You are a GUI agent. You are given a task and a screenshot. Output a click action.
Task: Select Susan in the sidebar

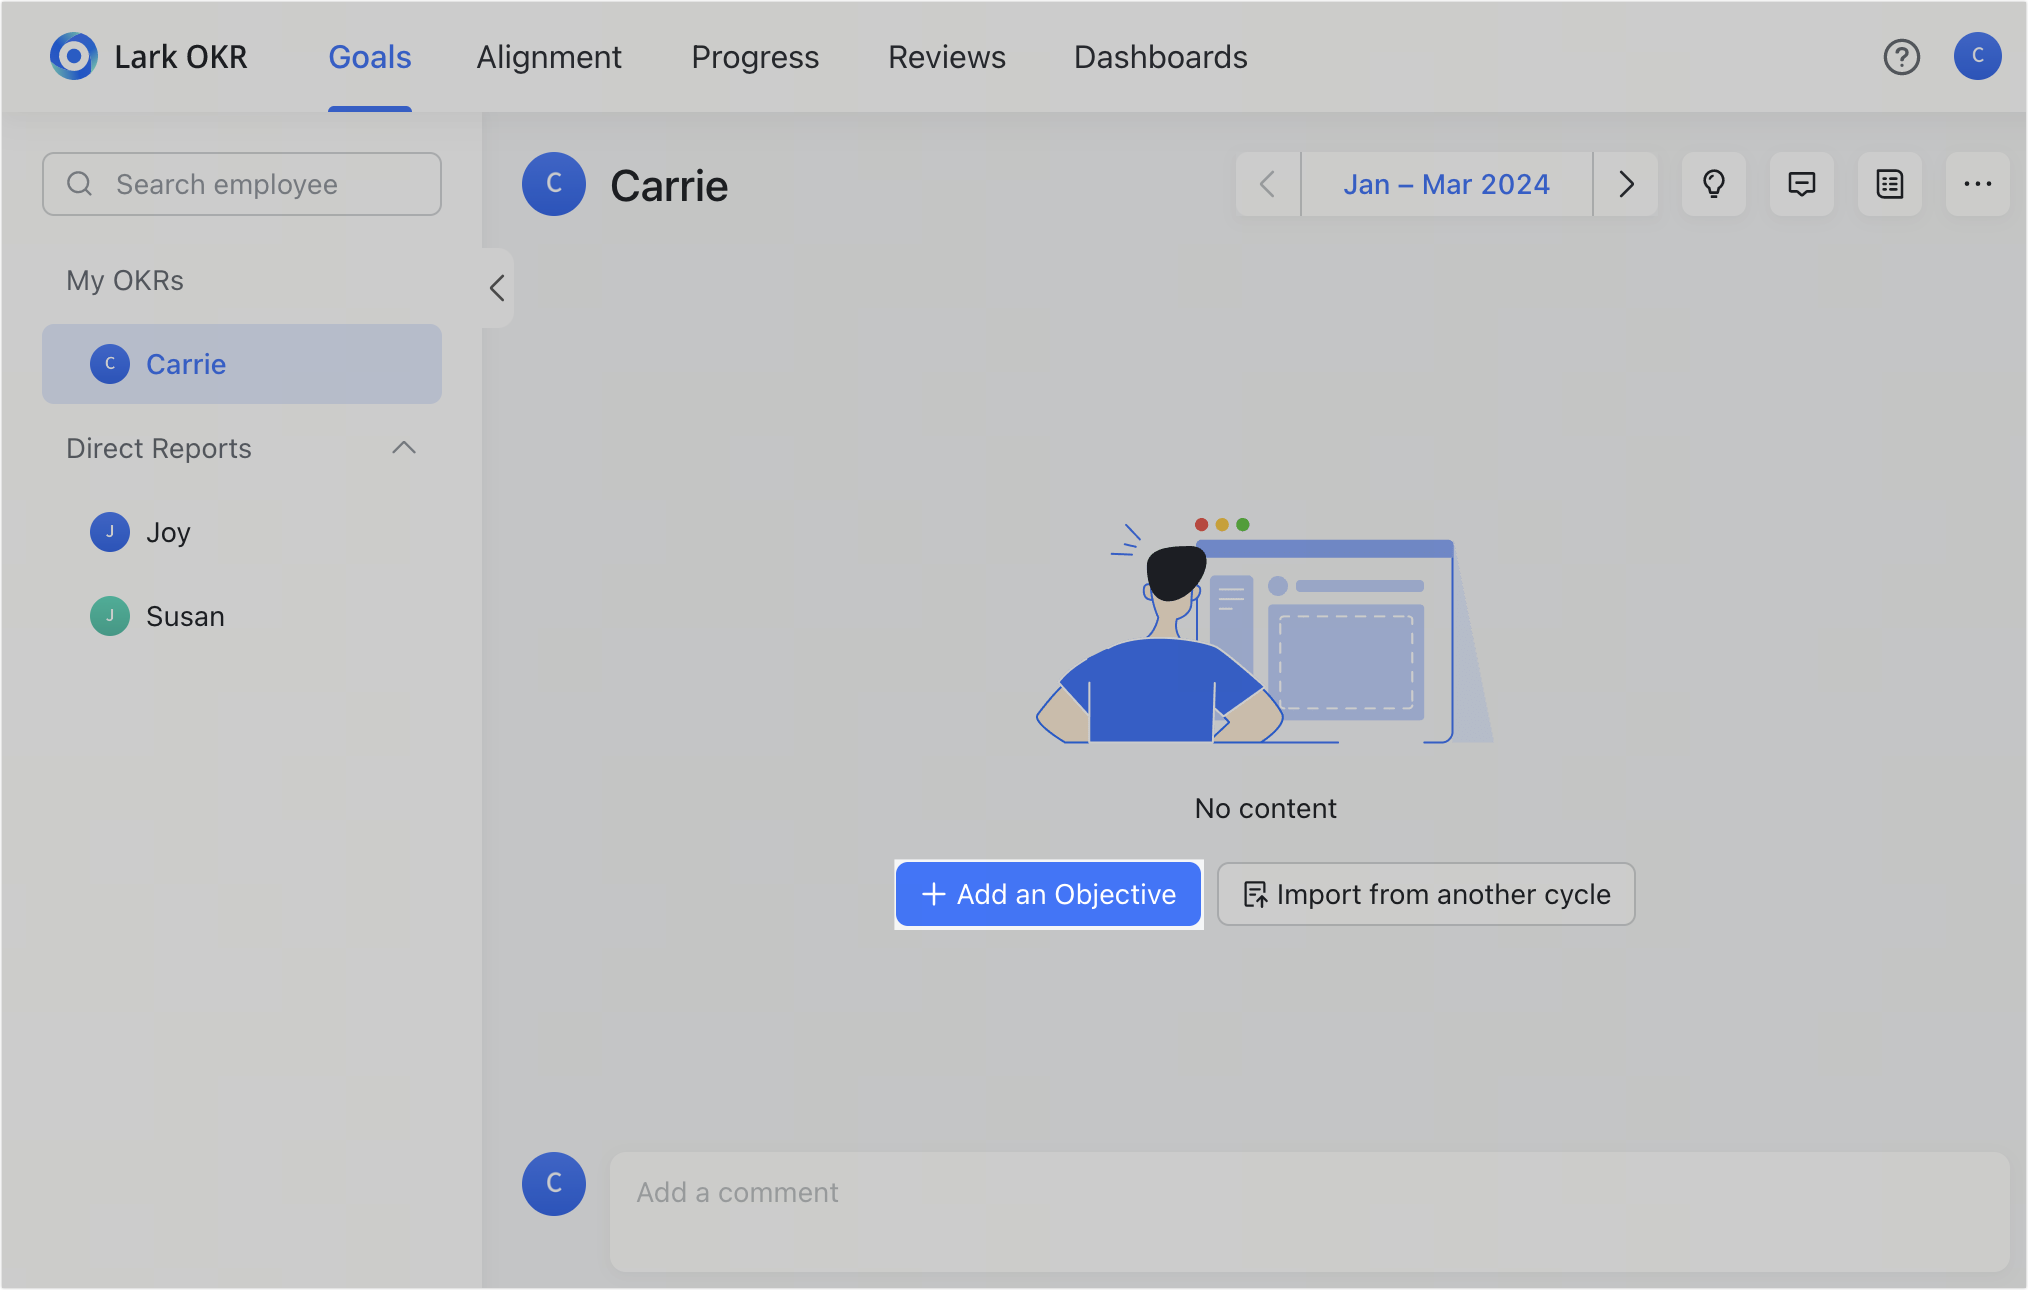tap(184, 616)
